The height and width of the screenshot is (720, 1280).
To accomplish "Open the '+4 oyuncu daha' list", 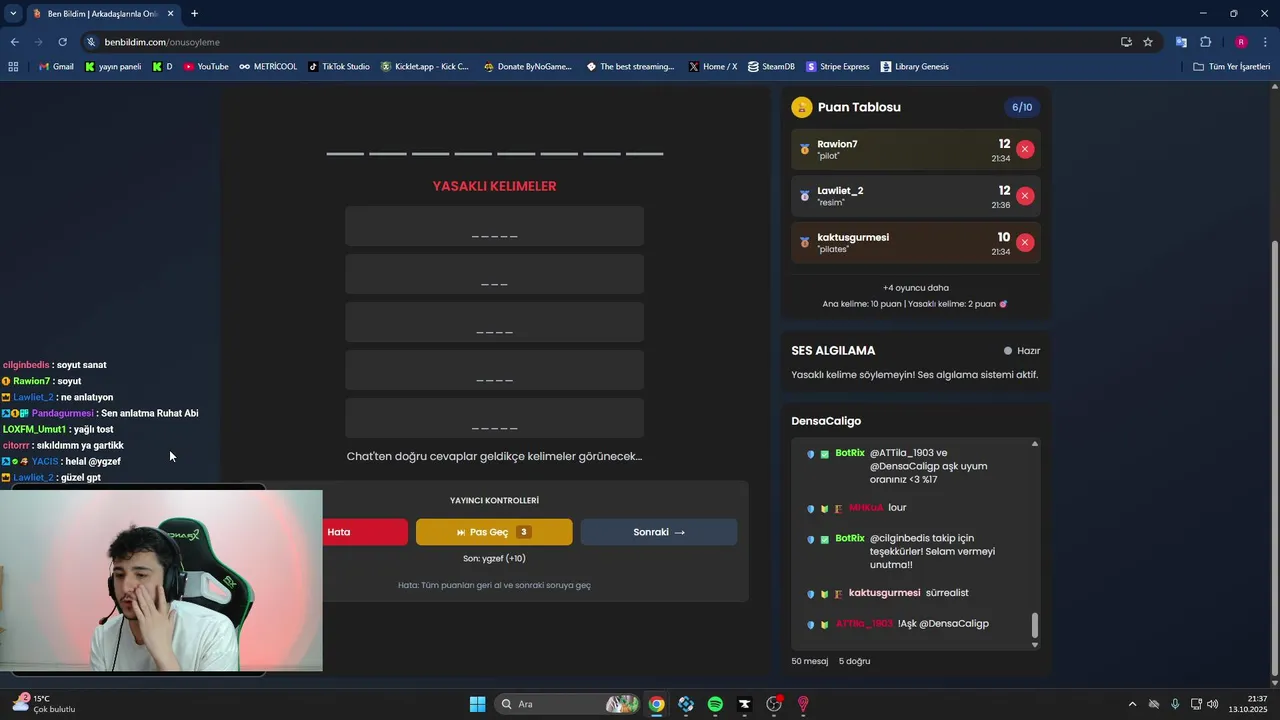I will [916, 287].
